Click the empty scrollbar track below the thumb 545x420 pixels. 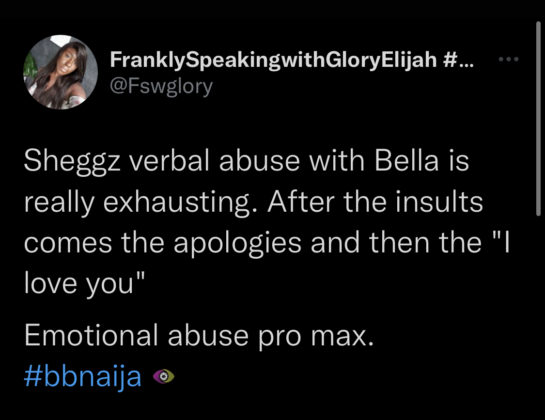point(538,313)
